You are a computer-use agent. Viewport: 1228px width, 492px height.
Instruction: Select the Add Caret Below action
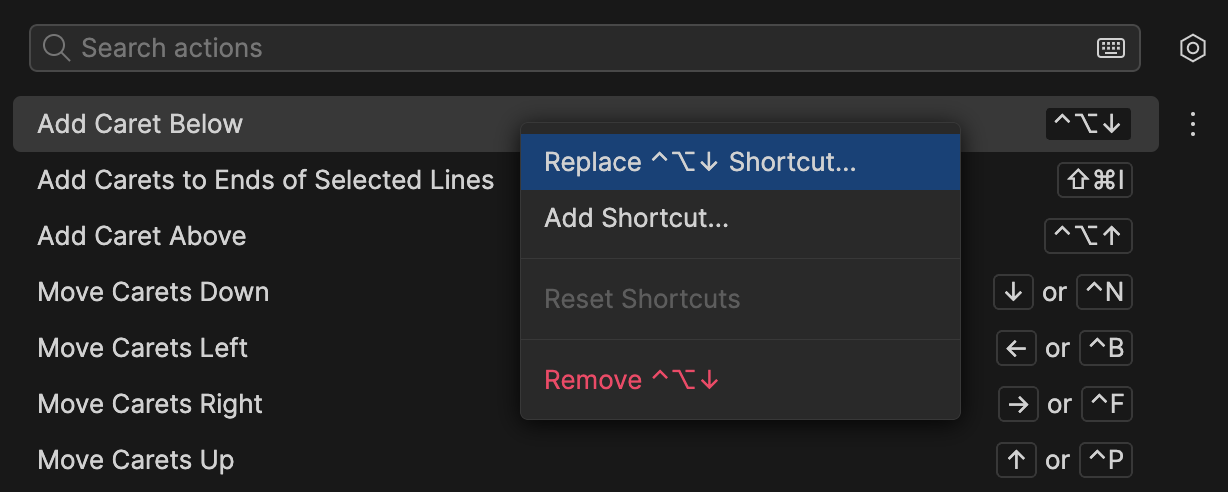click(x=140, y=124)
